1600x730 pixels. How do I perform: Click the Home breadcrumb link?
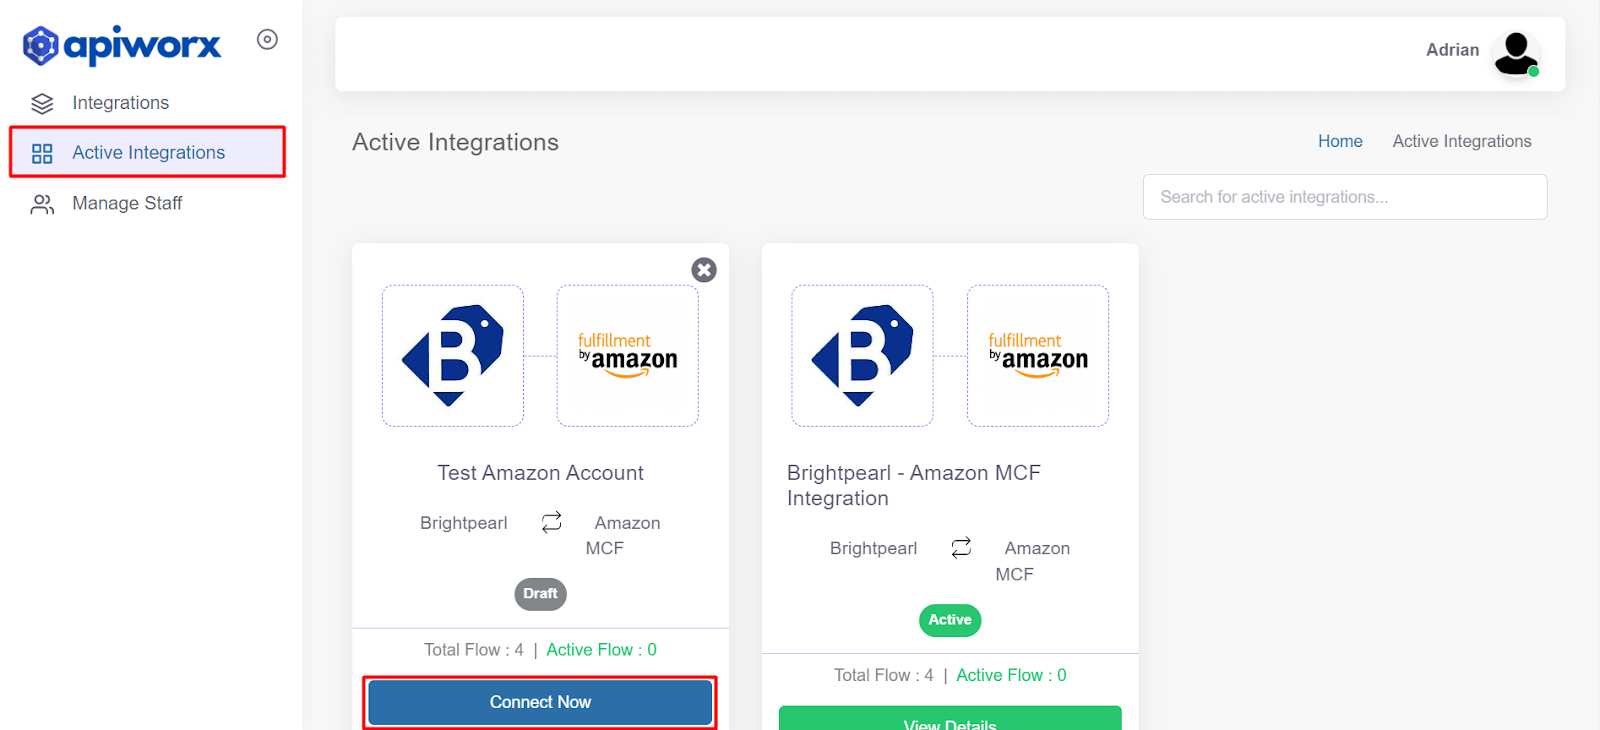[x=1340, y=141]
